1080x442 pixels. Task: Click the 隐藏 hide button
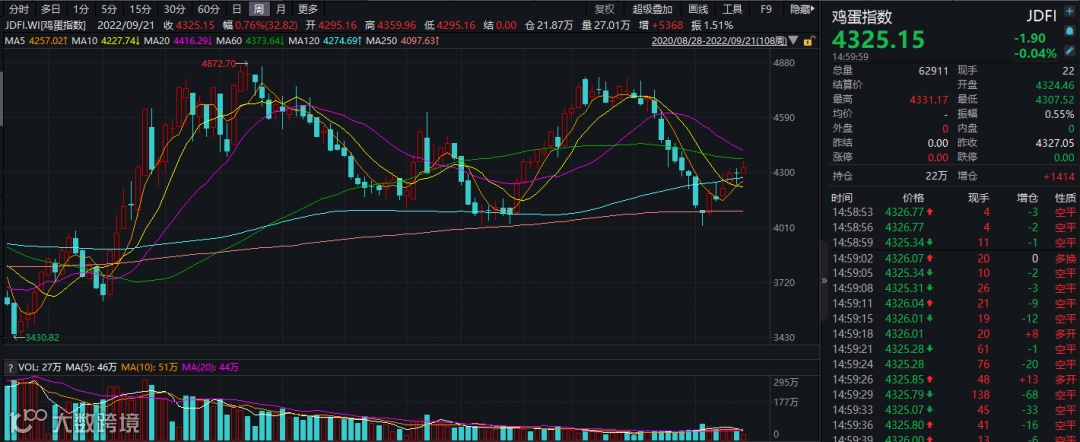click(x=800, y=9)
